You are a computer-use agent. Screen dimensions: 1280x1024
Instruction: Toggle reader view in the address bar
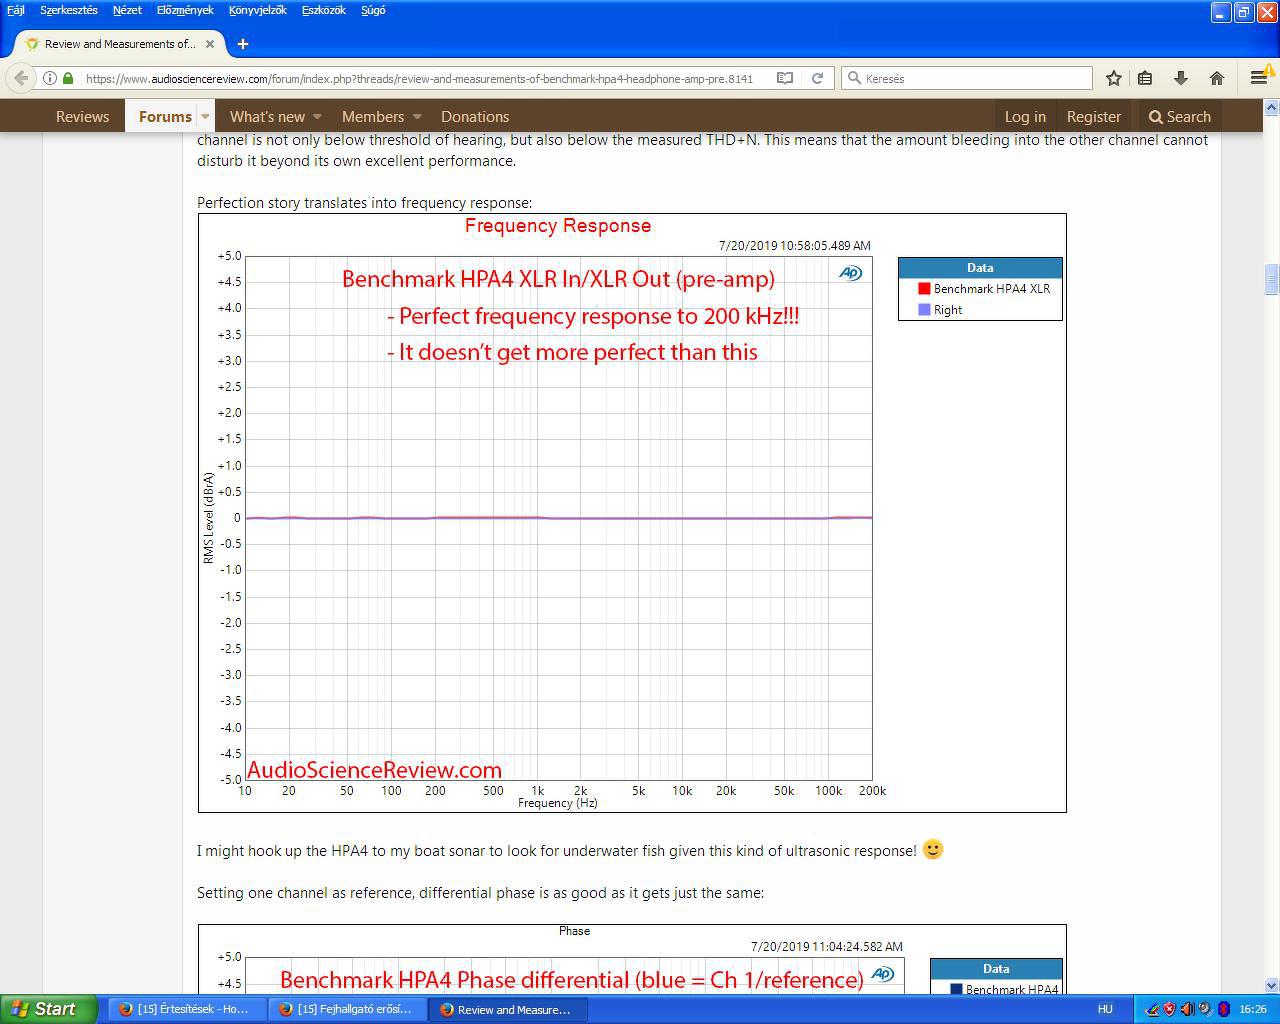pyautogui.click(x=786, y=78)
